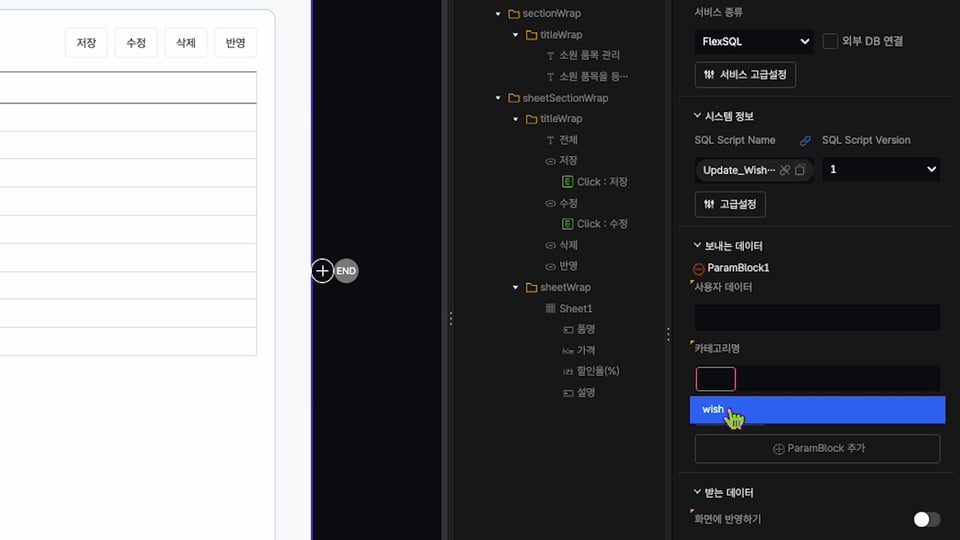Image resolution: width=960 pixels, height=540 pixels.
Task: Open 서비스 고급설정 button
Action: point(745,75)
